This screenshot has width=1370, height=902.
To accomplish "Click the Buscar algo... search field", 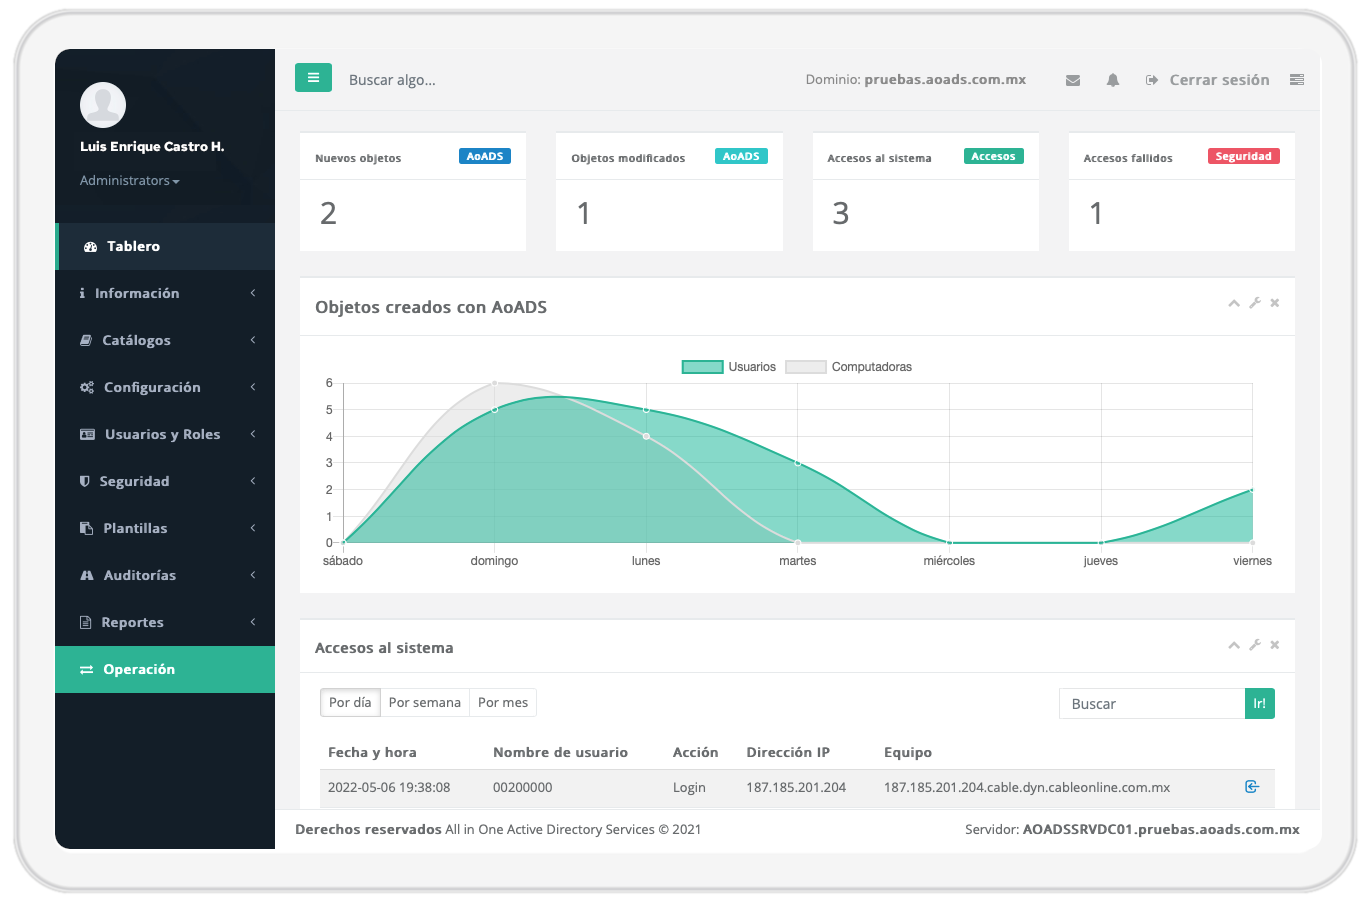I will [x=392, y=80].
